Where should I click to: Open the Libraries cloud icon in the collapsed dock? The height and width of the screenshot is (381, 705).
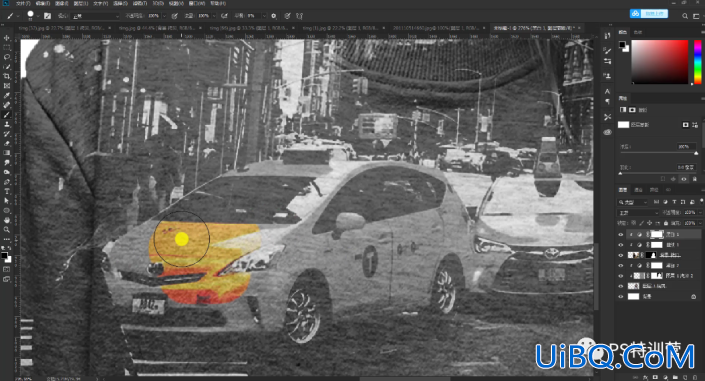(607, 132)
